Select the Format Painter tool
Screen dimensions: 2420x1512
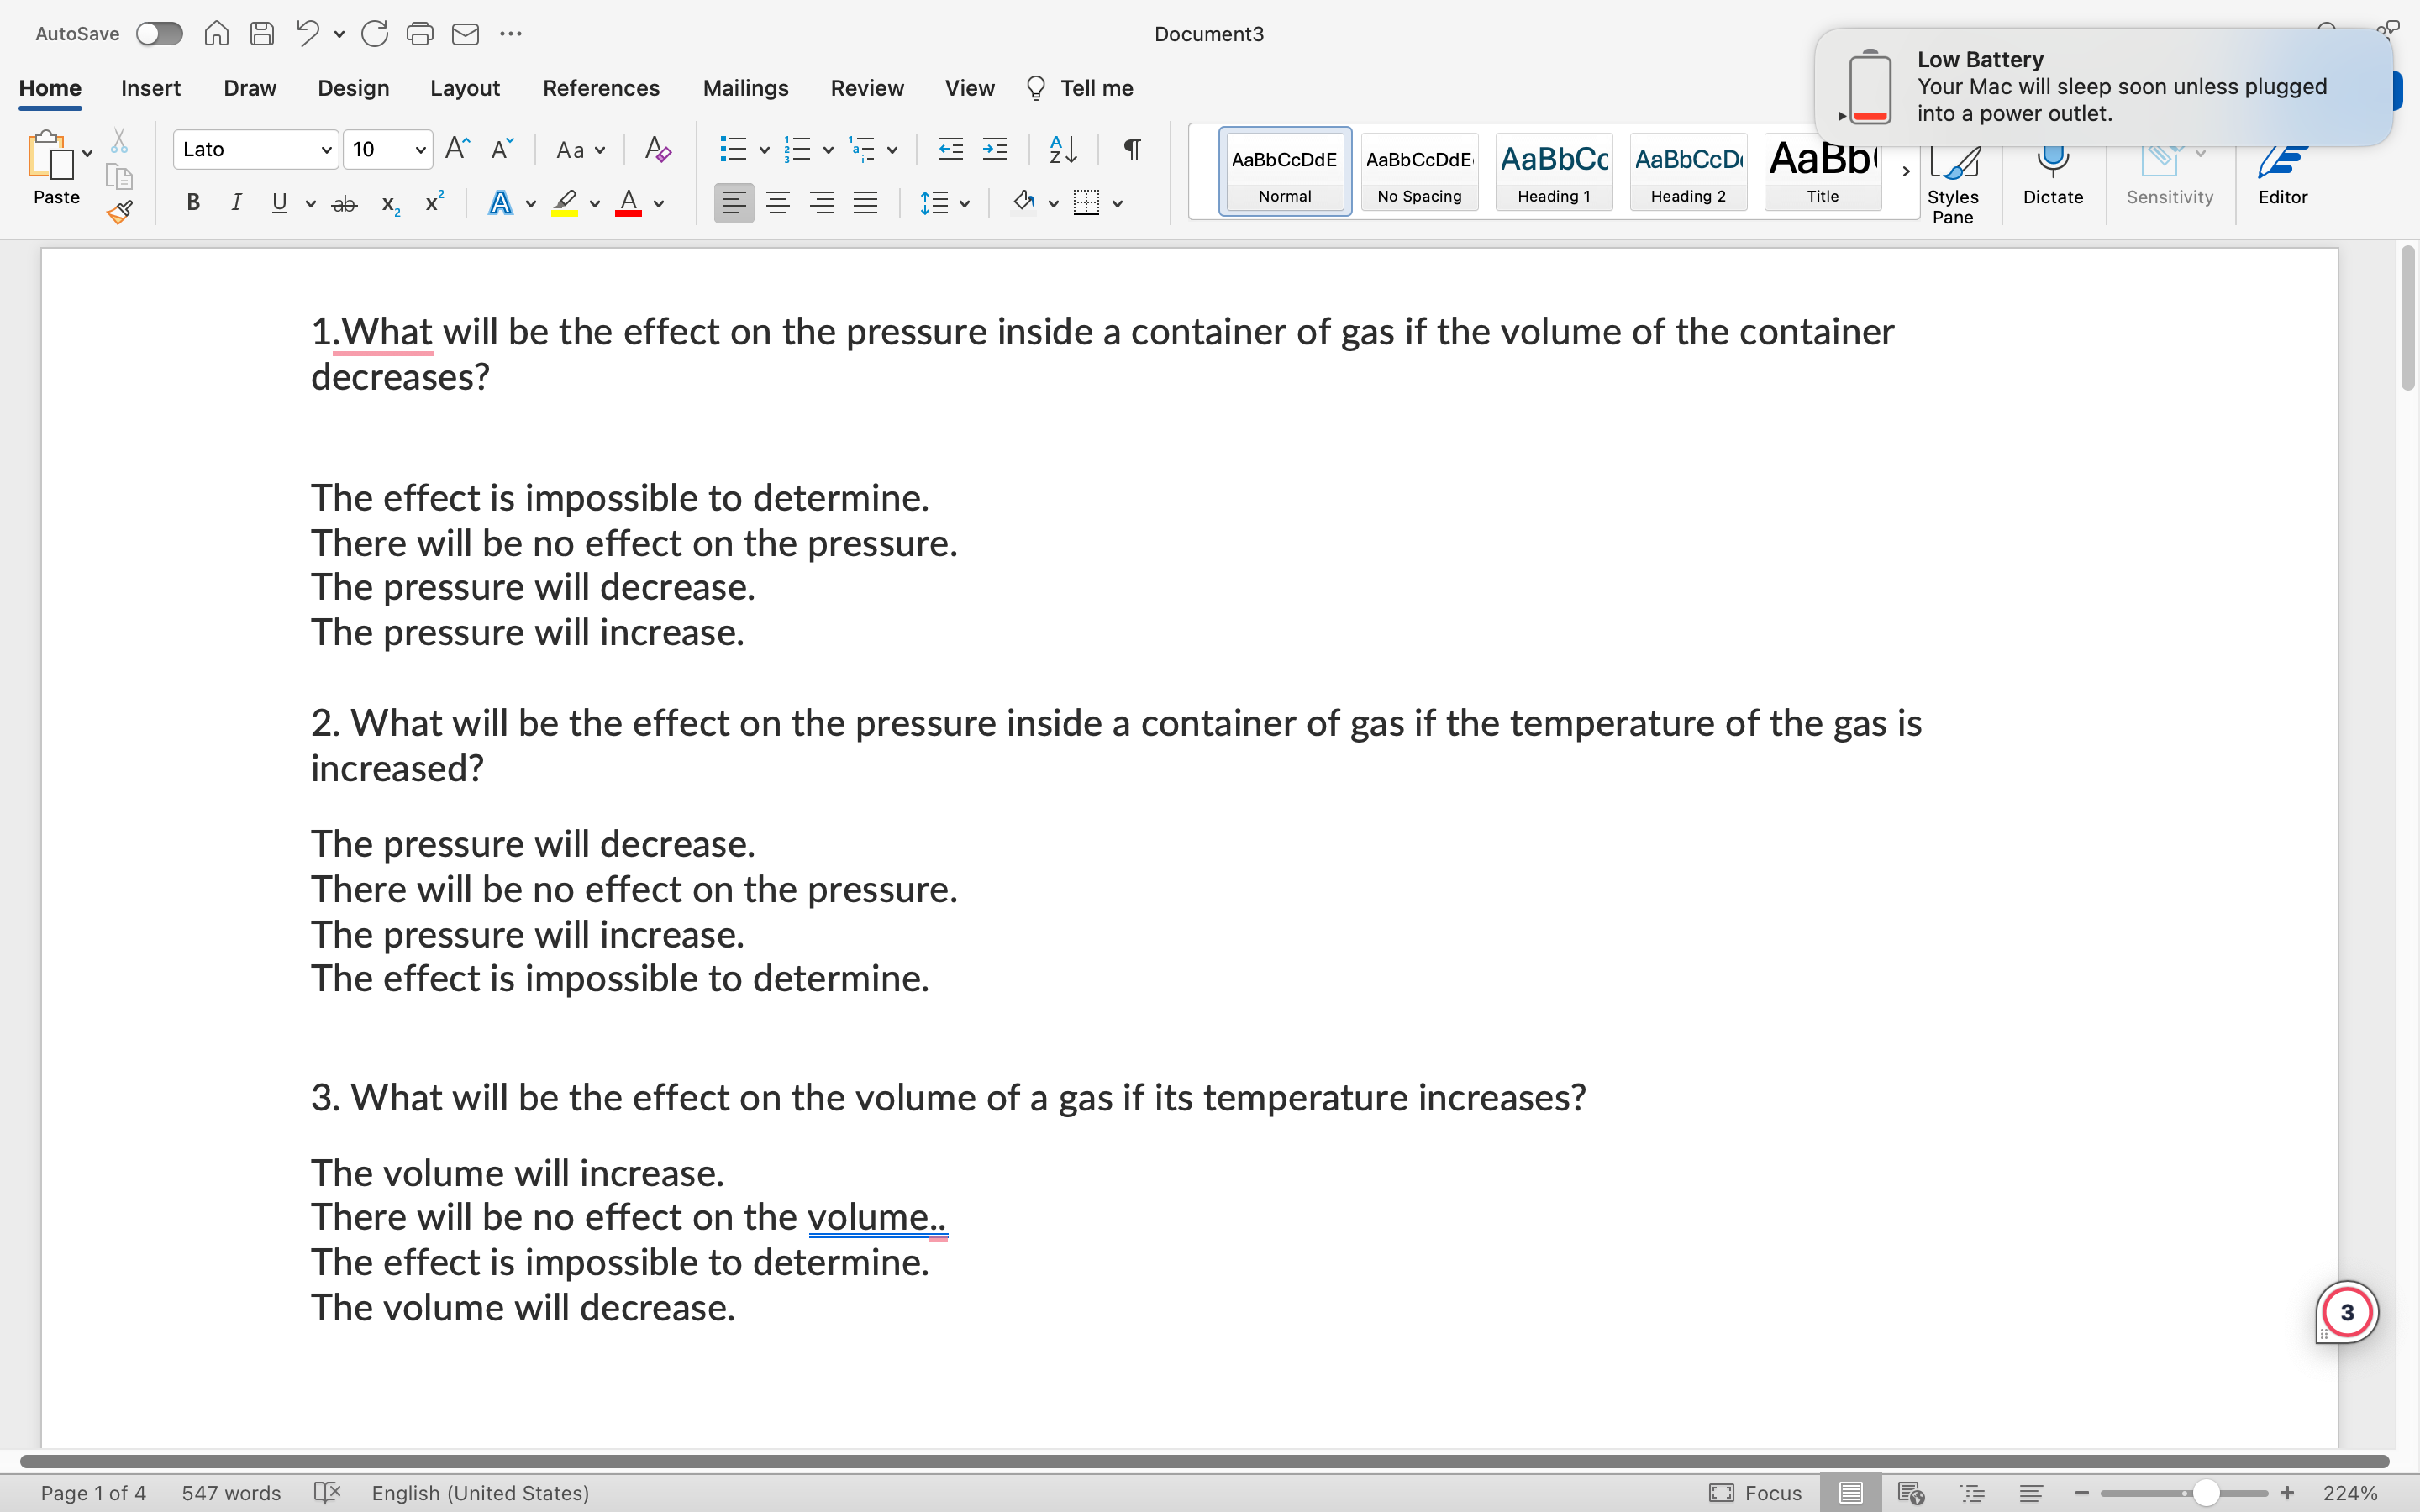pos(119,211)
